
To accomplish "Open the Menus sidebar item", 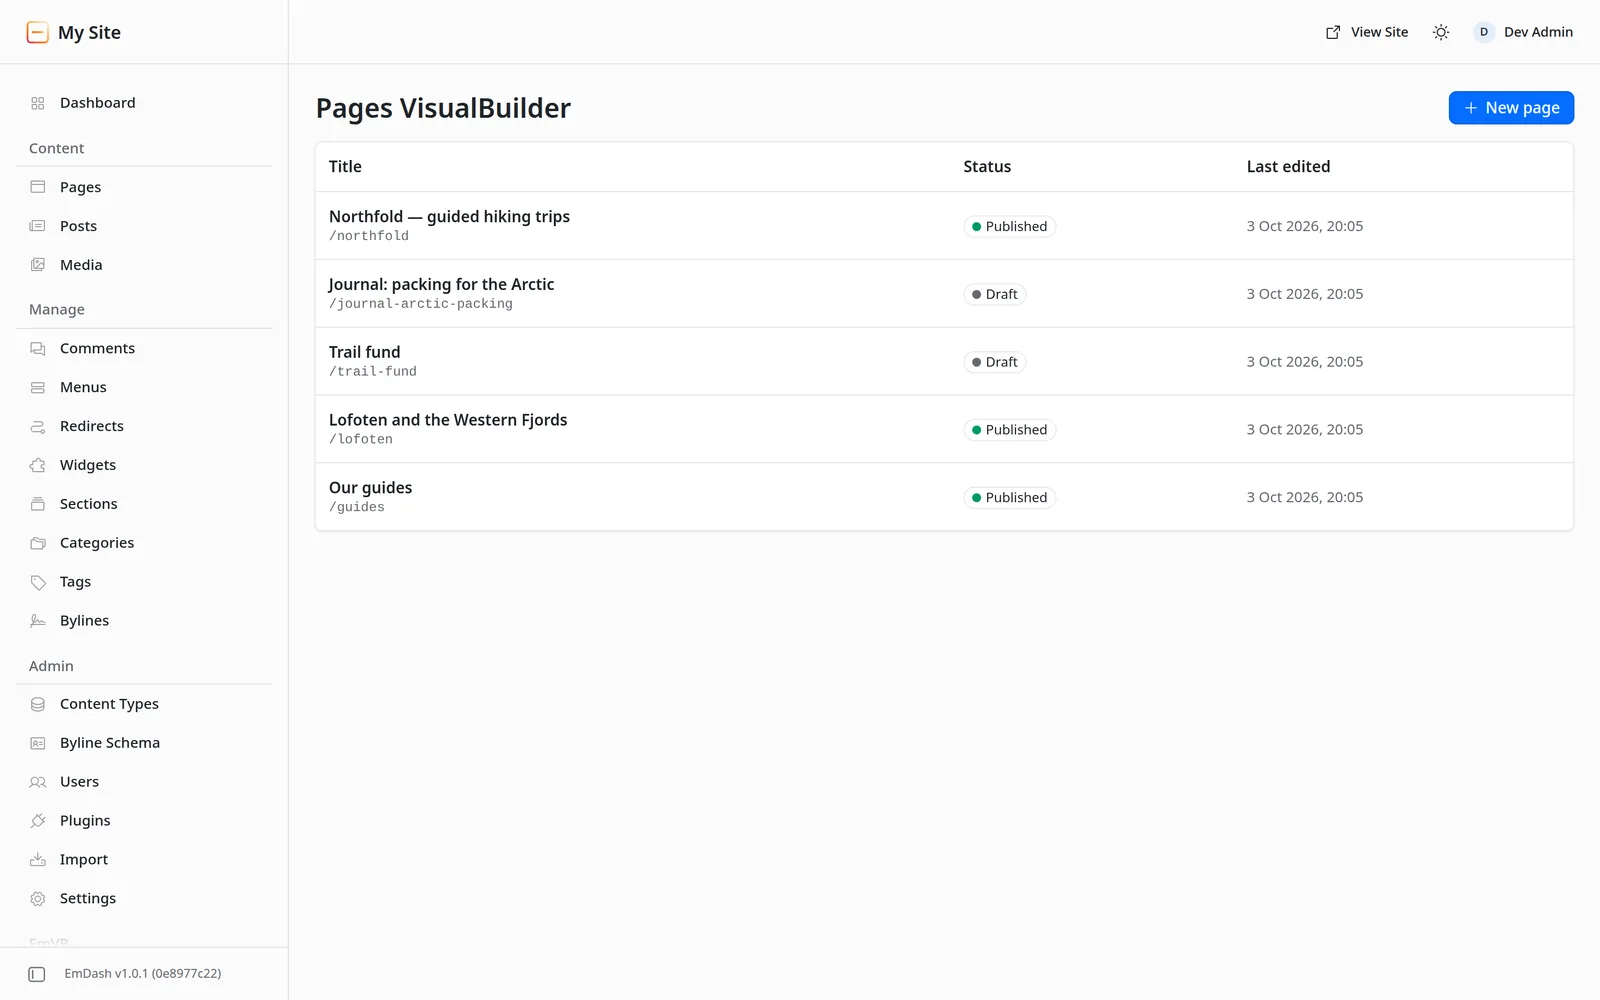I will [x=144, y=387].
